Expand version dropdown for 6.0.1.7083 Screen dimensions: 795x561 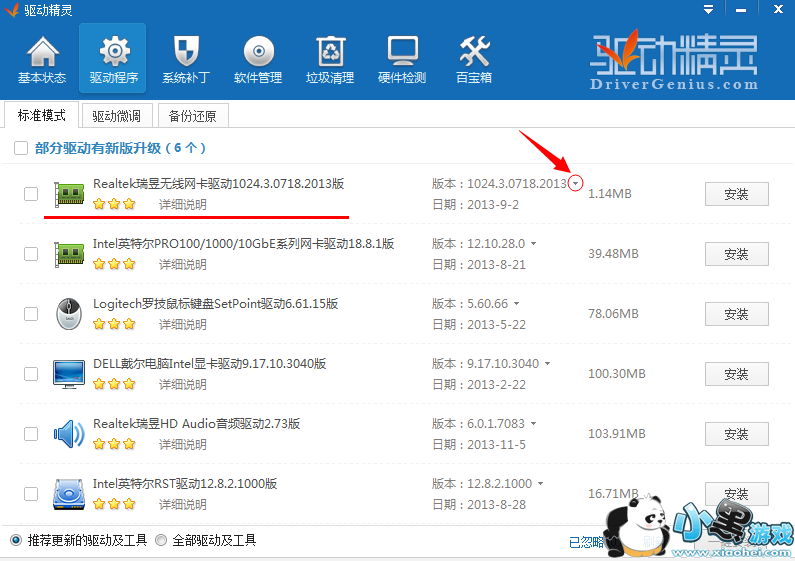(533, 423)
